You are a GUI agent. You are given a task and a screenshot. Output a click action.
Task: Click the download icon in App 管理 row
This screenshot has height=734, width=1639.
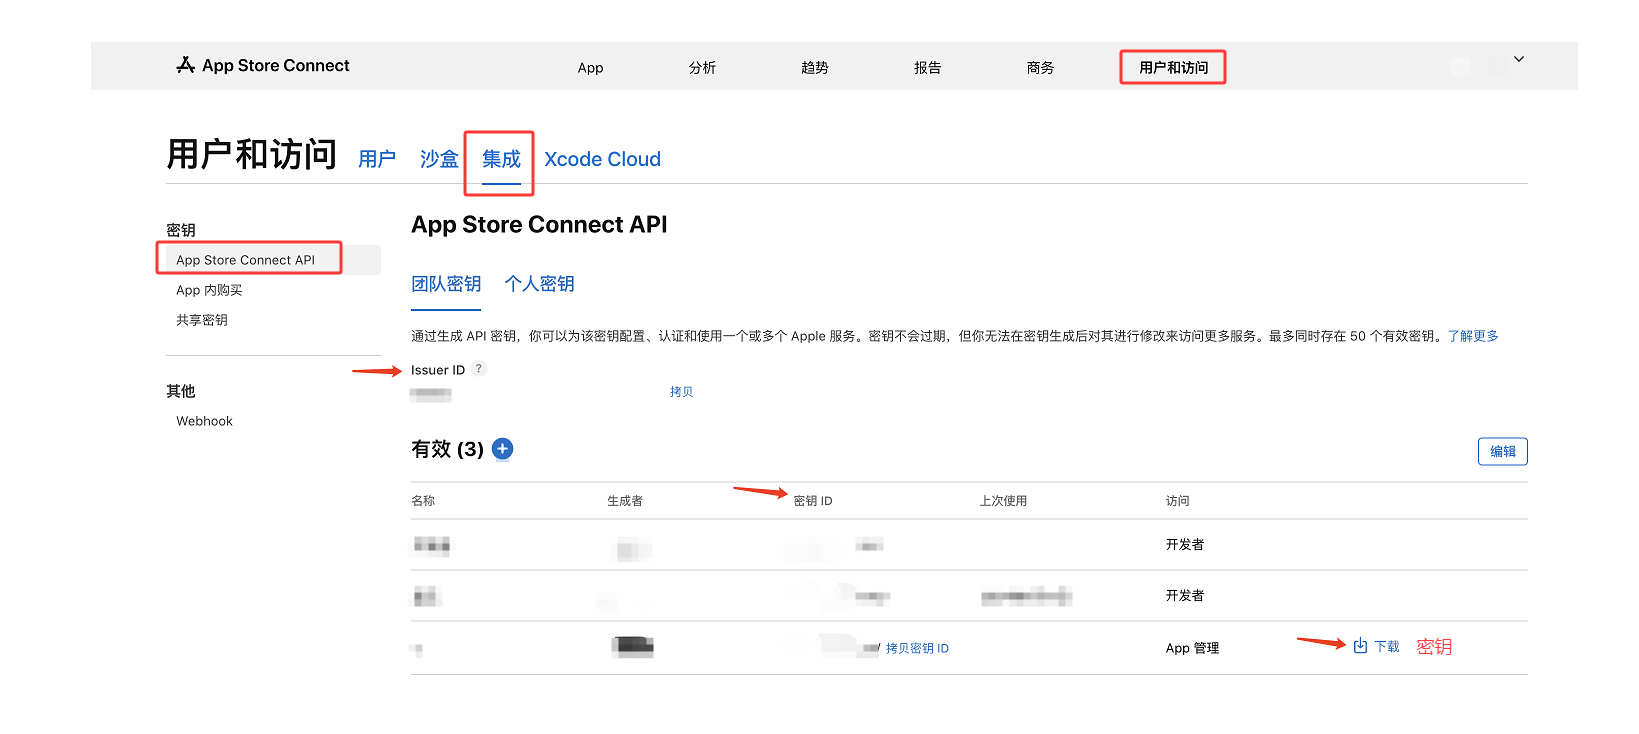1360,646
